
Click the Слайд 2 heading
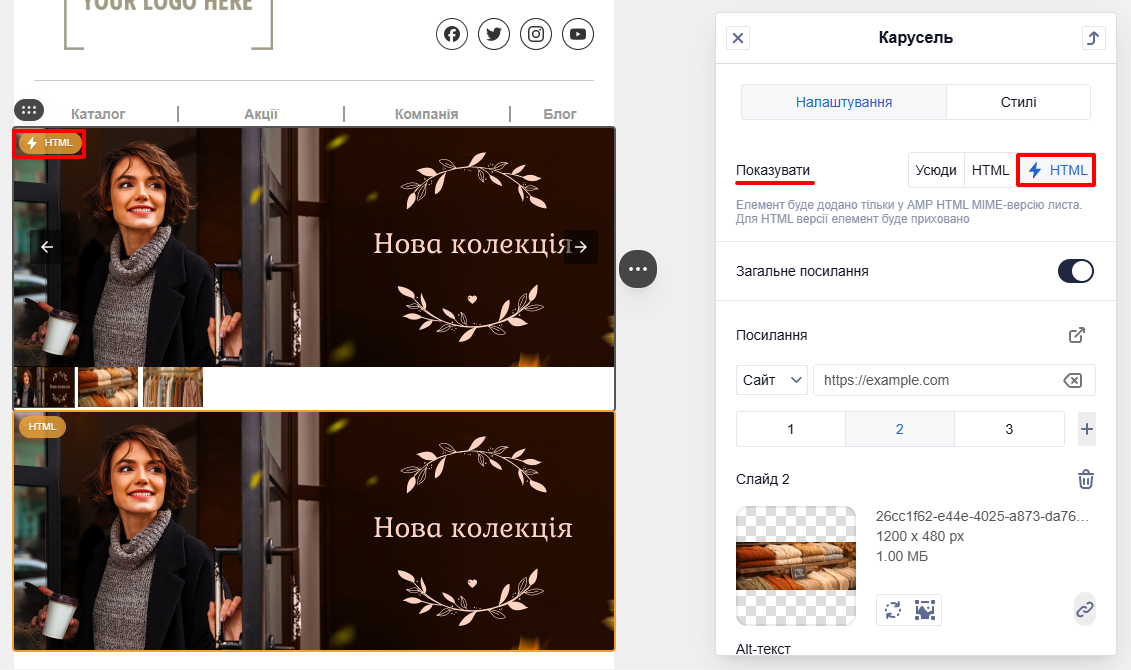click(762, 479)
